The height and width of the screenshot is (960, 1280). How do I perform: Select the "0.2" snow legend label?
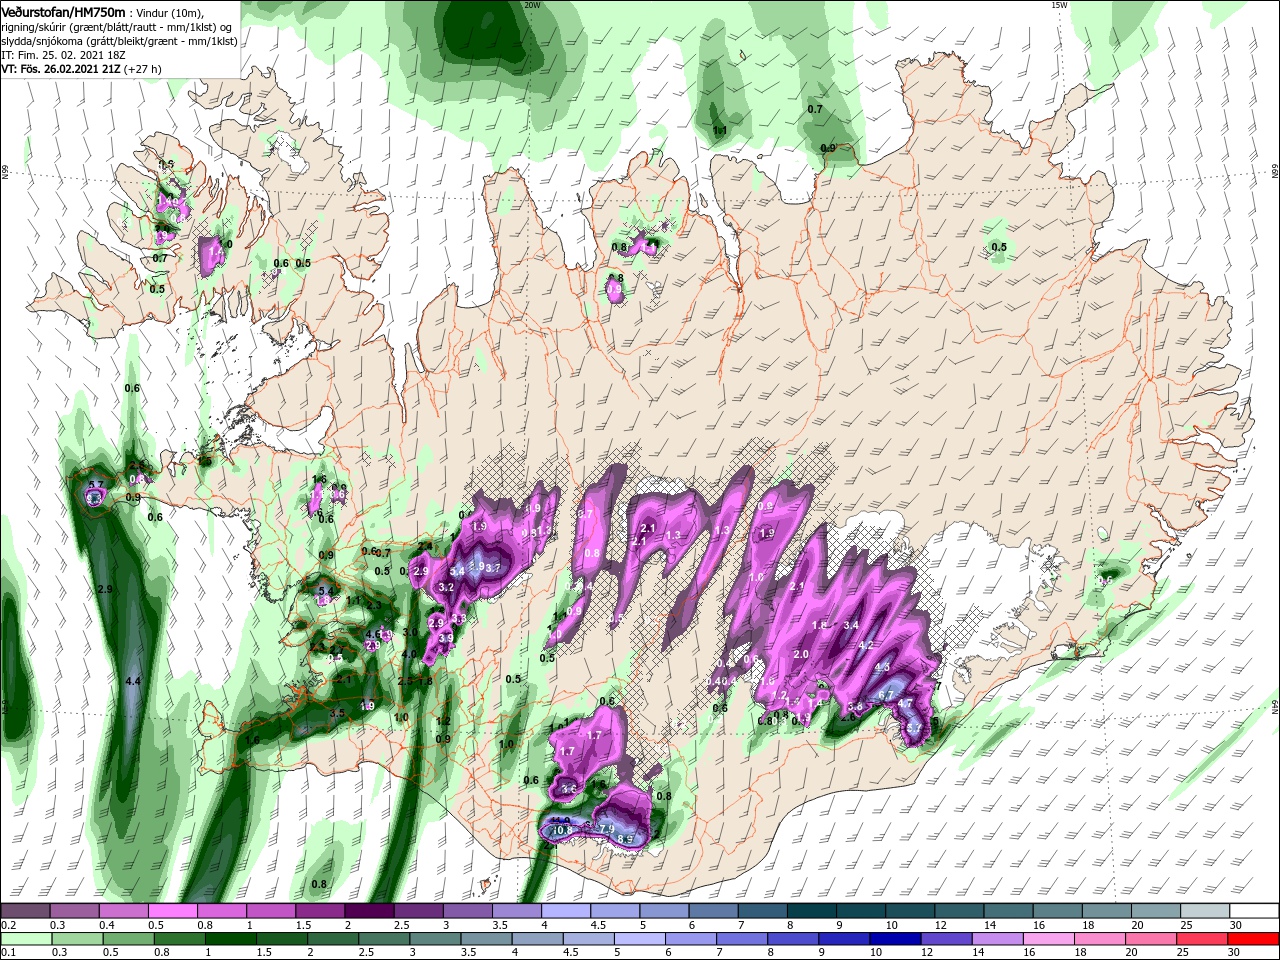[x=8, y=925]
